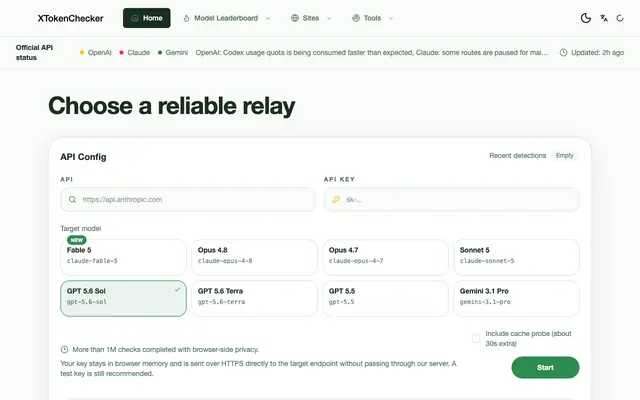Expand the Tools dropdown chevron
The width and height of the screenshot is (640, 400).
[391, 18]
